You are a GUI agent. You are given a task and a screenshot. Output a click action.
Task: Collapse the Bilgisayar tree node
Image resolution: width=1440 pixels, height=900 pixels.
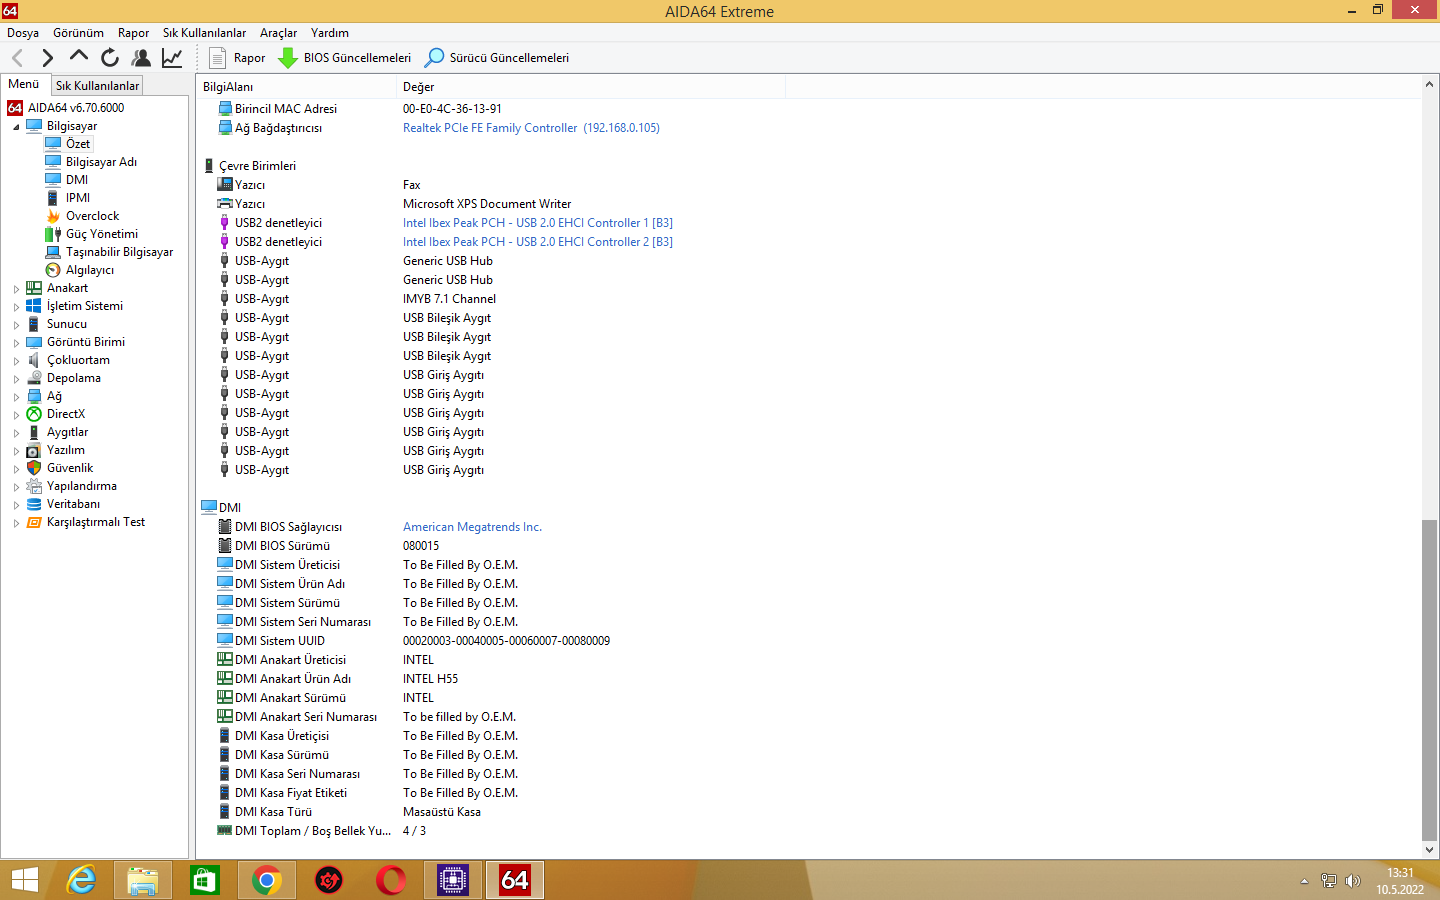pos(16,127)
